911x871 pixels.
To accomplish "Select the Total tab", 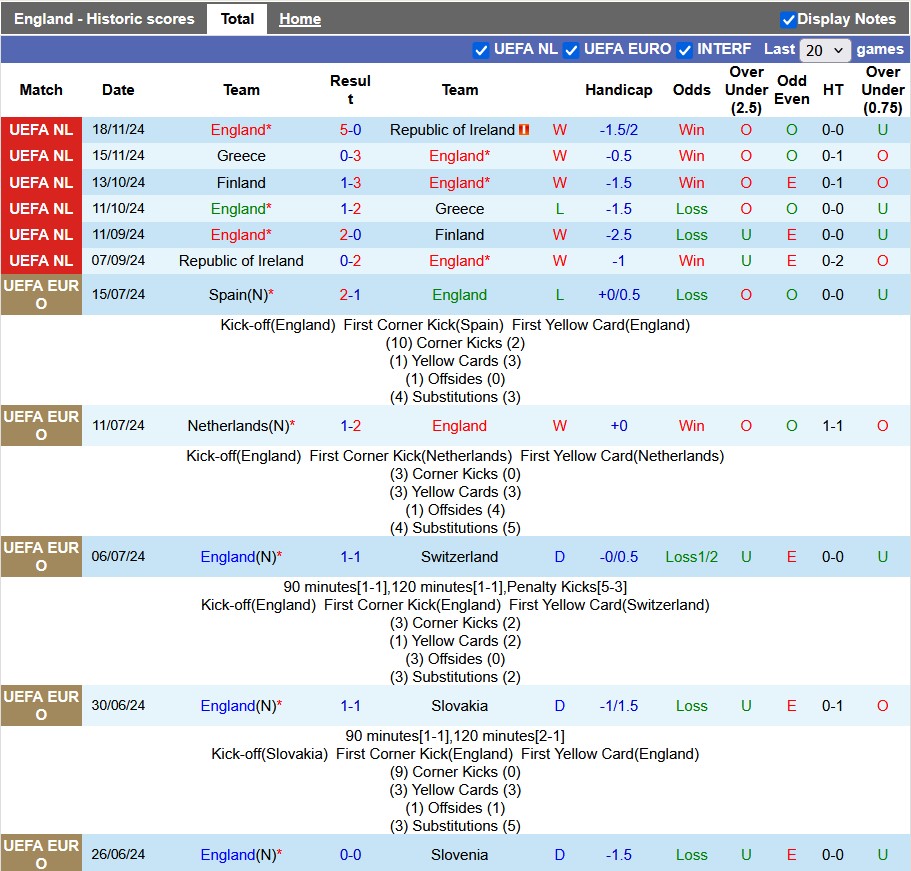I will [x=237, y=19].
